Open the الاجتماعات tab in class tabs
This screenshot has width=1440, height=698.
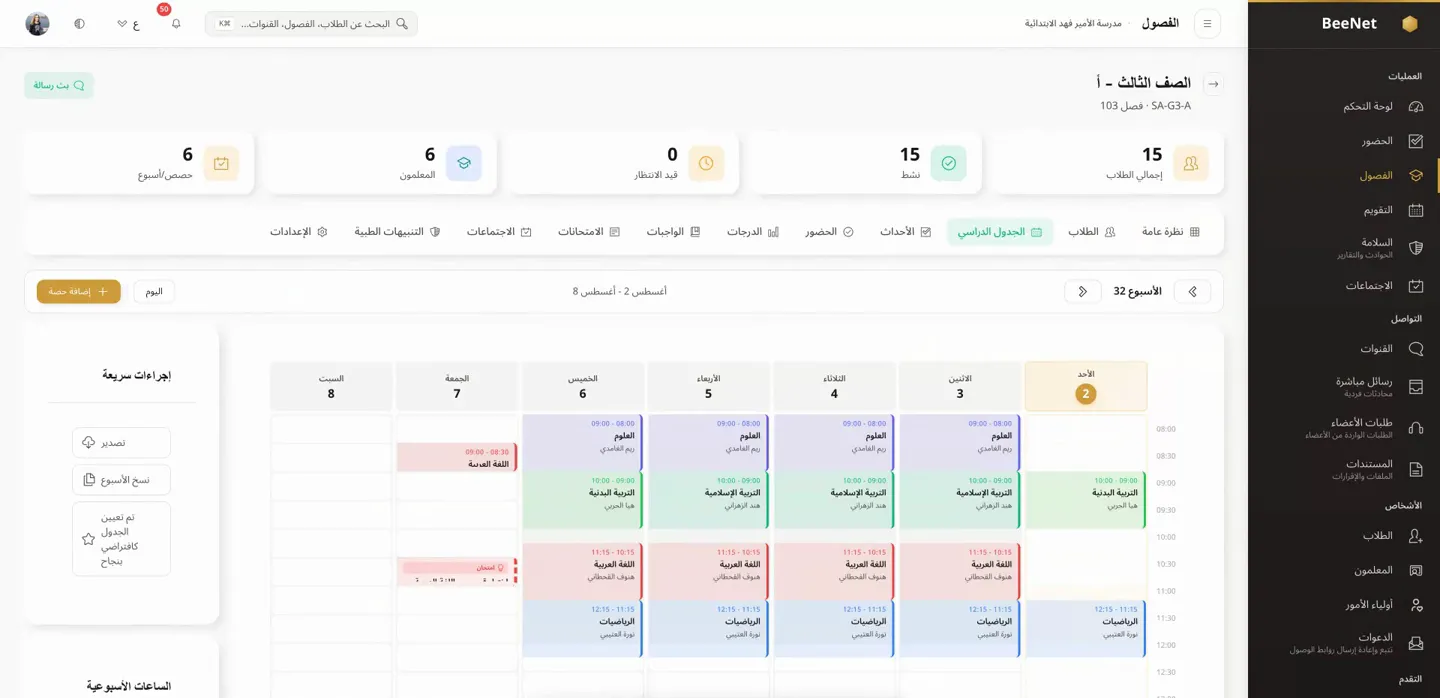click(x=499, y=232)
